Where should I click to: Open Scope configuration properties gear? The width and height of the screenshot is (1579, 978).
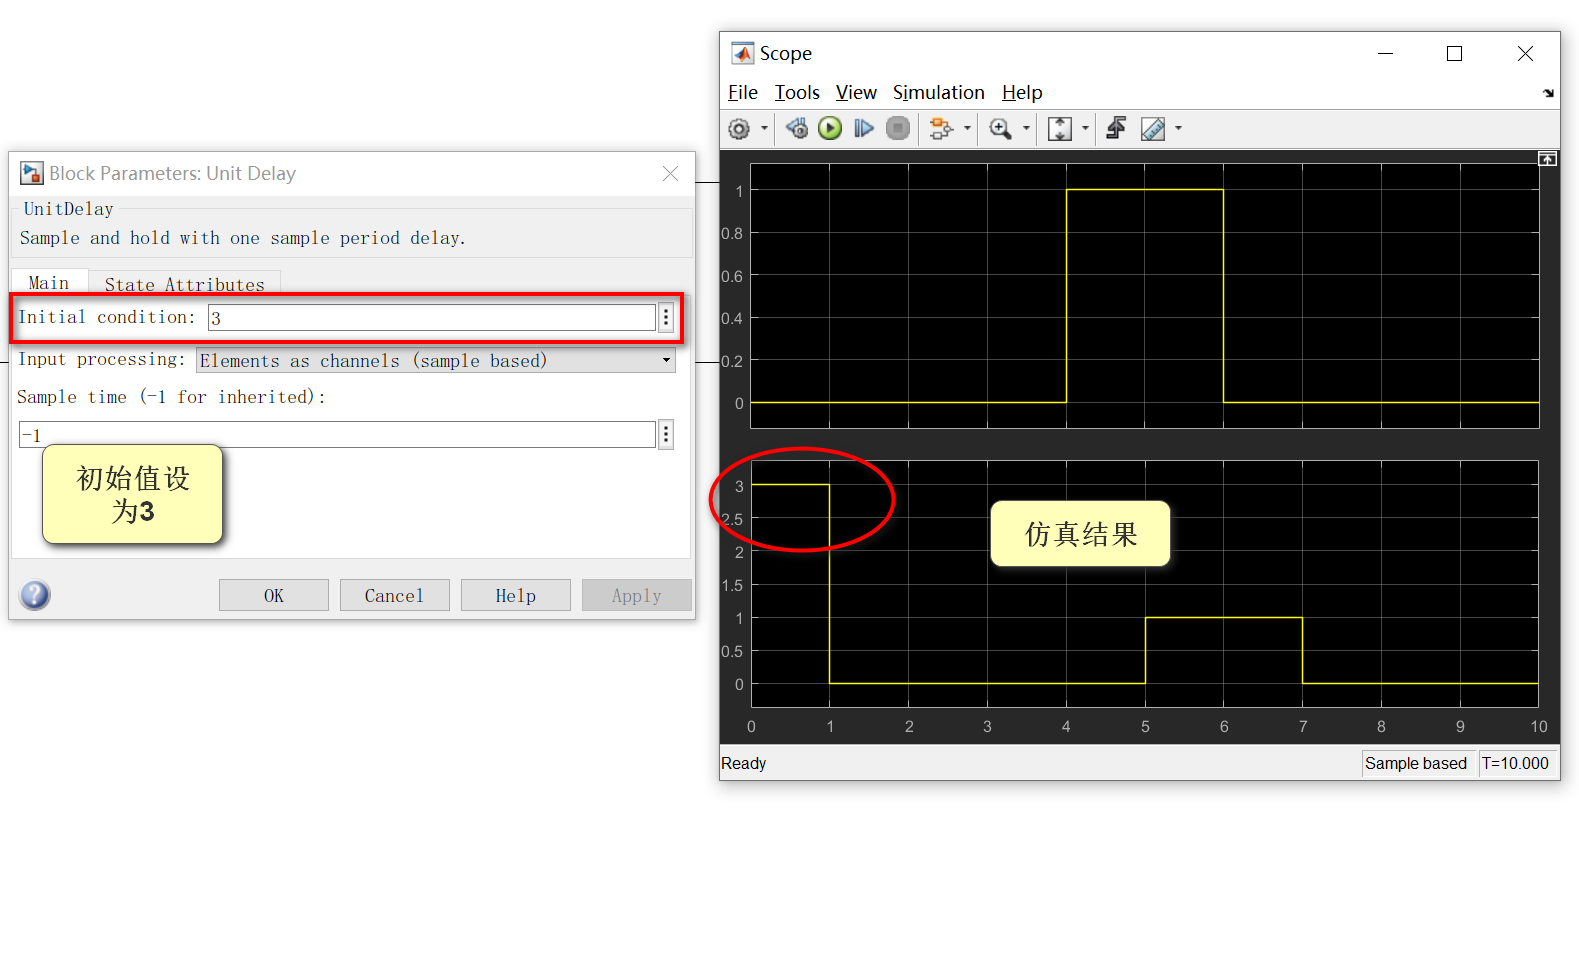[x=739, y=129]
